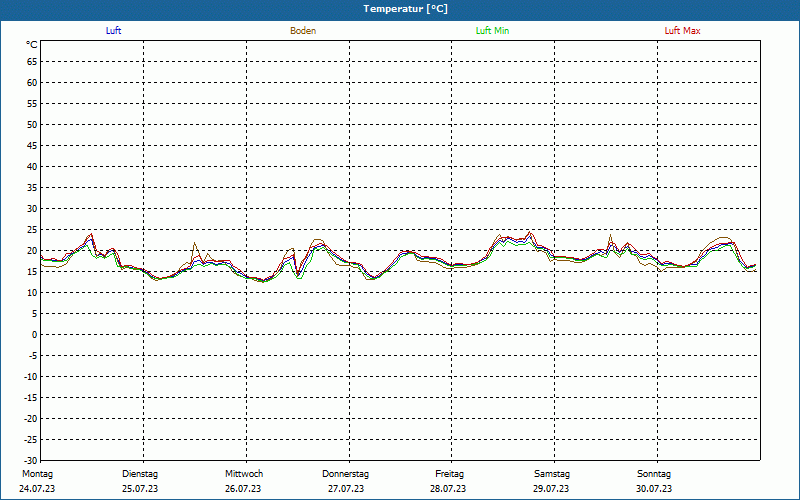Click the -15 value on temperature axis
Screen dimensions: 800x500
click(x=31, y=397)
